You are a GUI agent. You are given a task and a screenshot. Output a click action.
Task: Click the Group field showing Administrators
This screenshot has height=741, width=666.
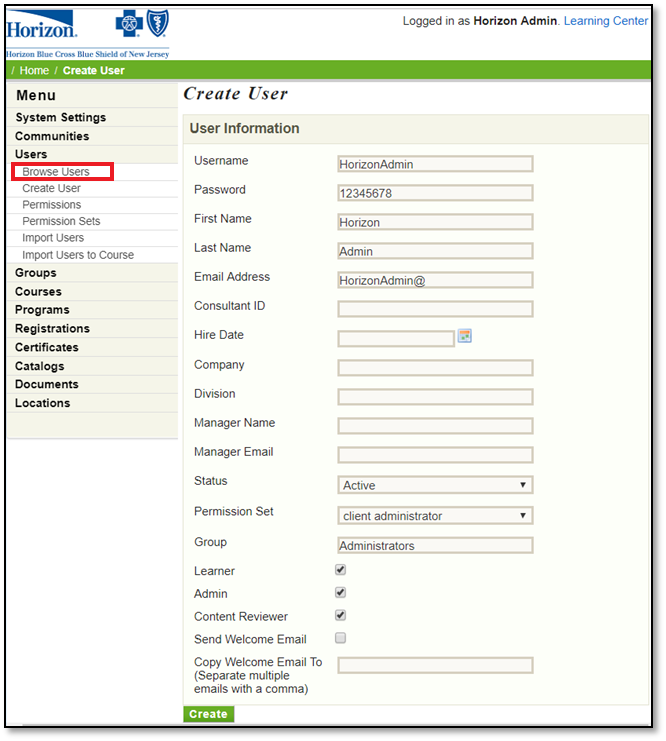pyautogui.click(x=435, y=545)
